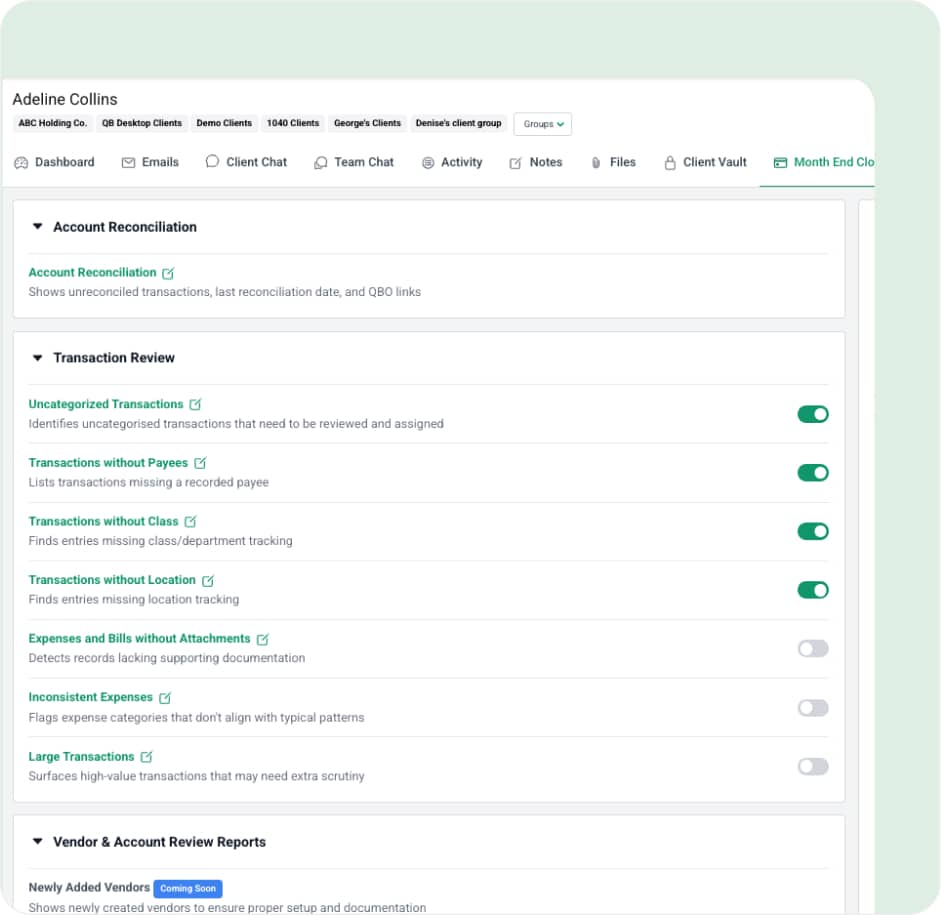Enable the Inconsistent Expenses toggle
The image size is (941, 915).
tap(812, 708)
